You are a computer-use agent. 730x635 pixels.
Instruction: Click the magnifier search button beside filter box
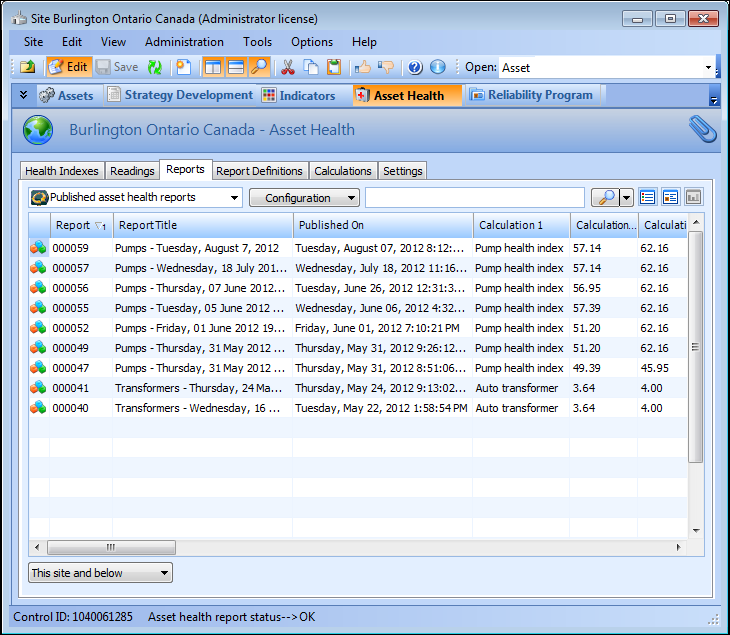pyautogui.click(x=604, y=198)
